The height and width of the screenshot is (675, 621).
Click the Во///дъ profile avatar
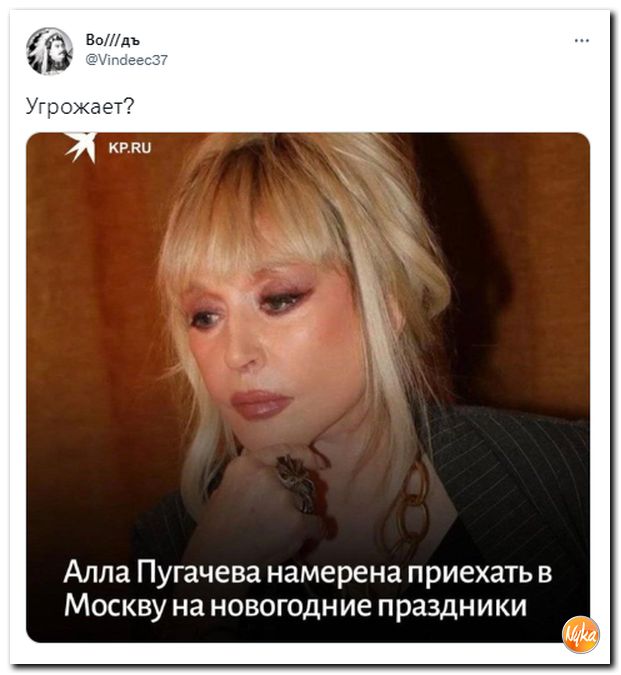[x=49, y=51]
